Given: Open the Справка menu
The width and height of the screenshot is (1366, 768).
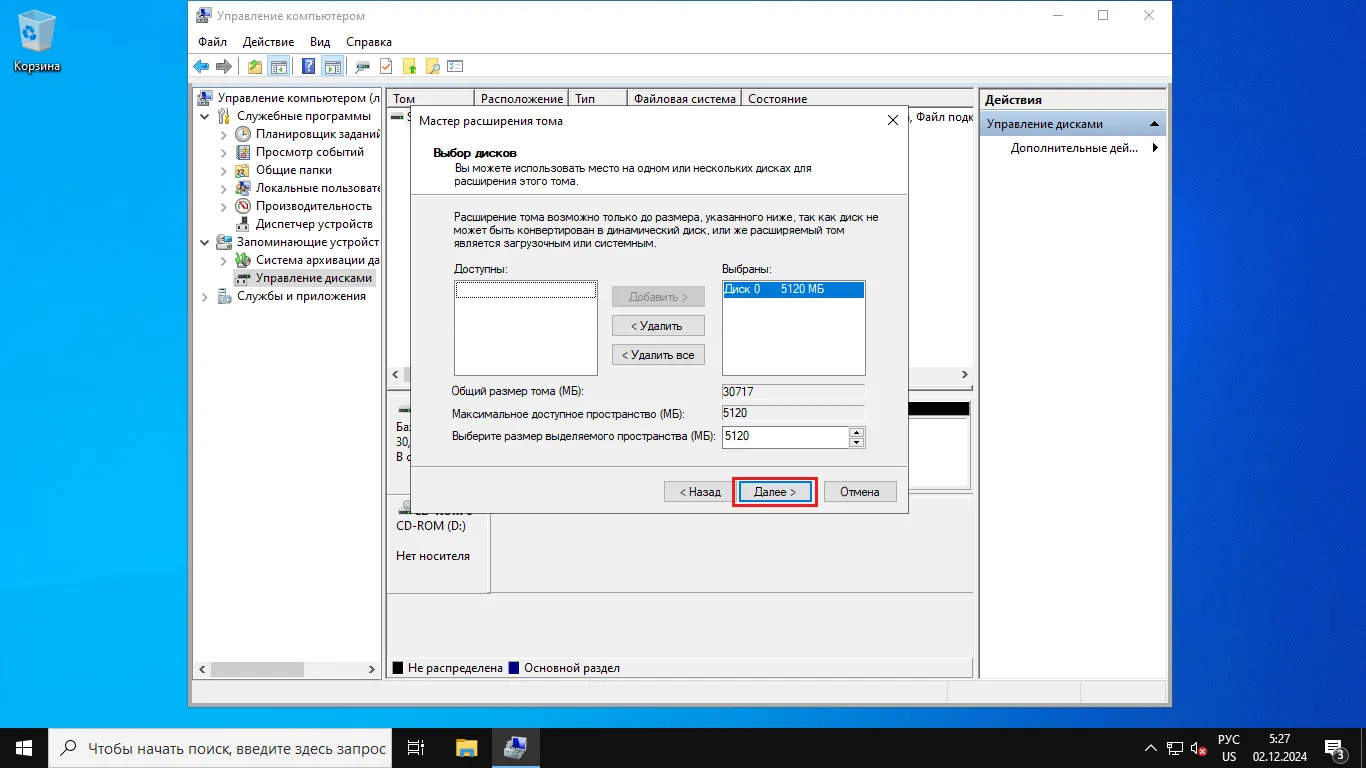Looking at the screenshot, I should pos(367,42).
